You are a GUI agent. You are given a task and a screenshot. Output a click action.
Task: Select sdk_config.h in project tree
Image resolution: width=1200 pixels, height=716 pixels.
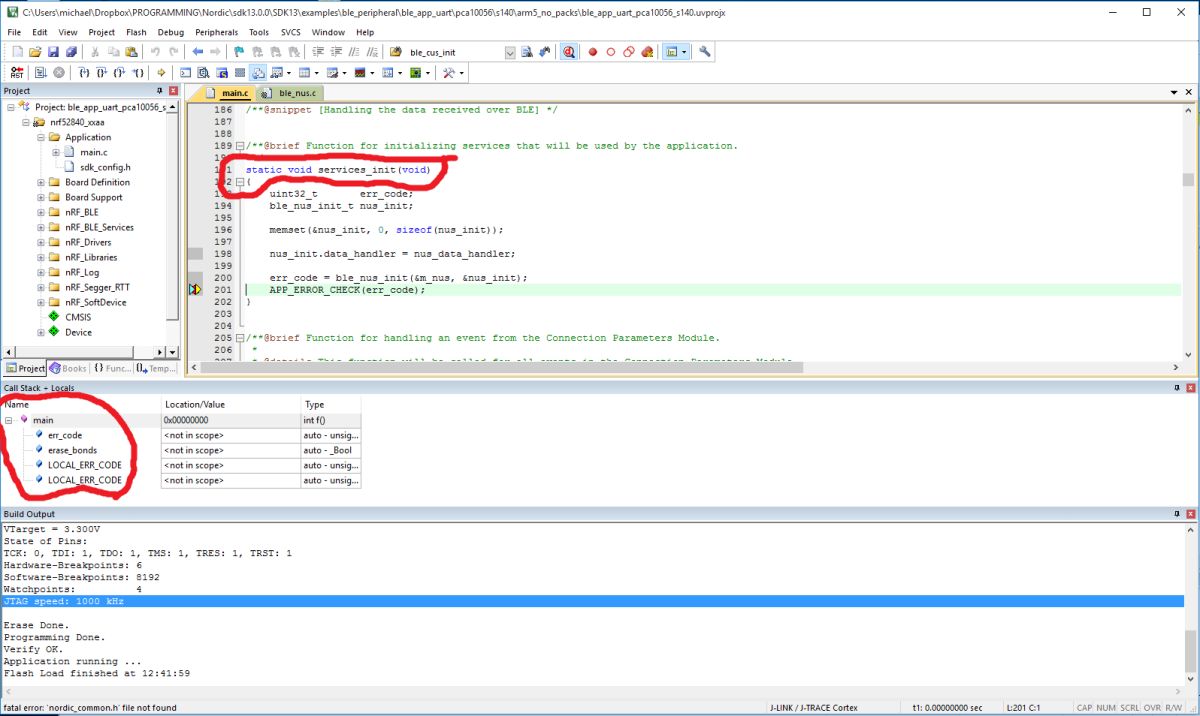[x=105, y=167]
